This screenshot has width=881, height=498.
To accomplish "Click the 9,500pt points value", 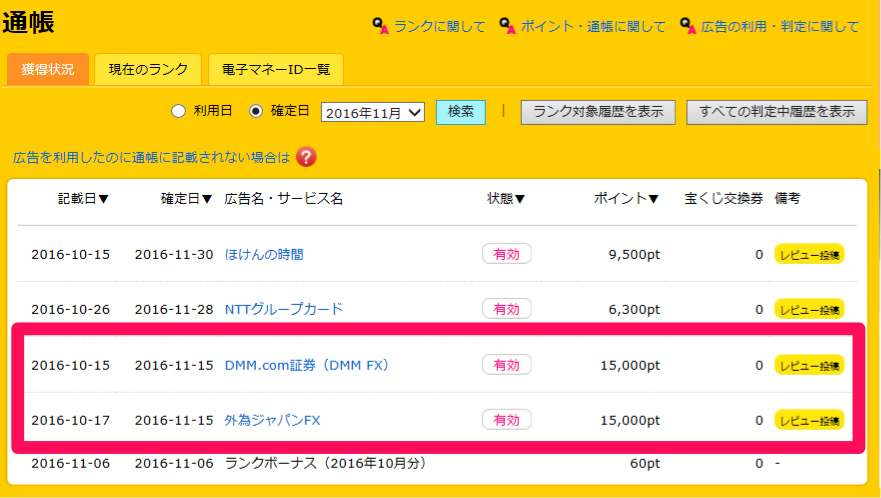I will [634, 255].
